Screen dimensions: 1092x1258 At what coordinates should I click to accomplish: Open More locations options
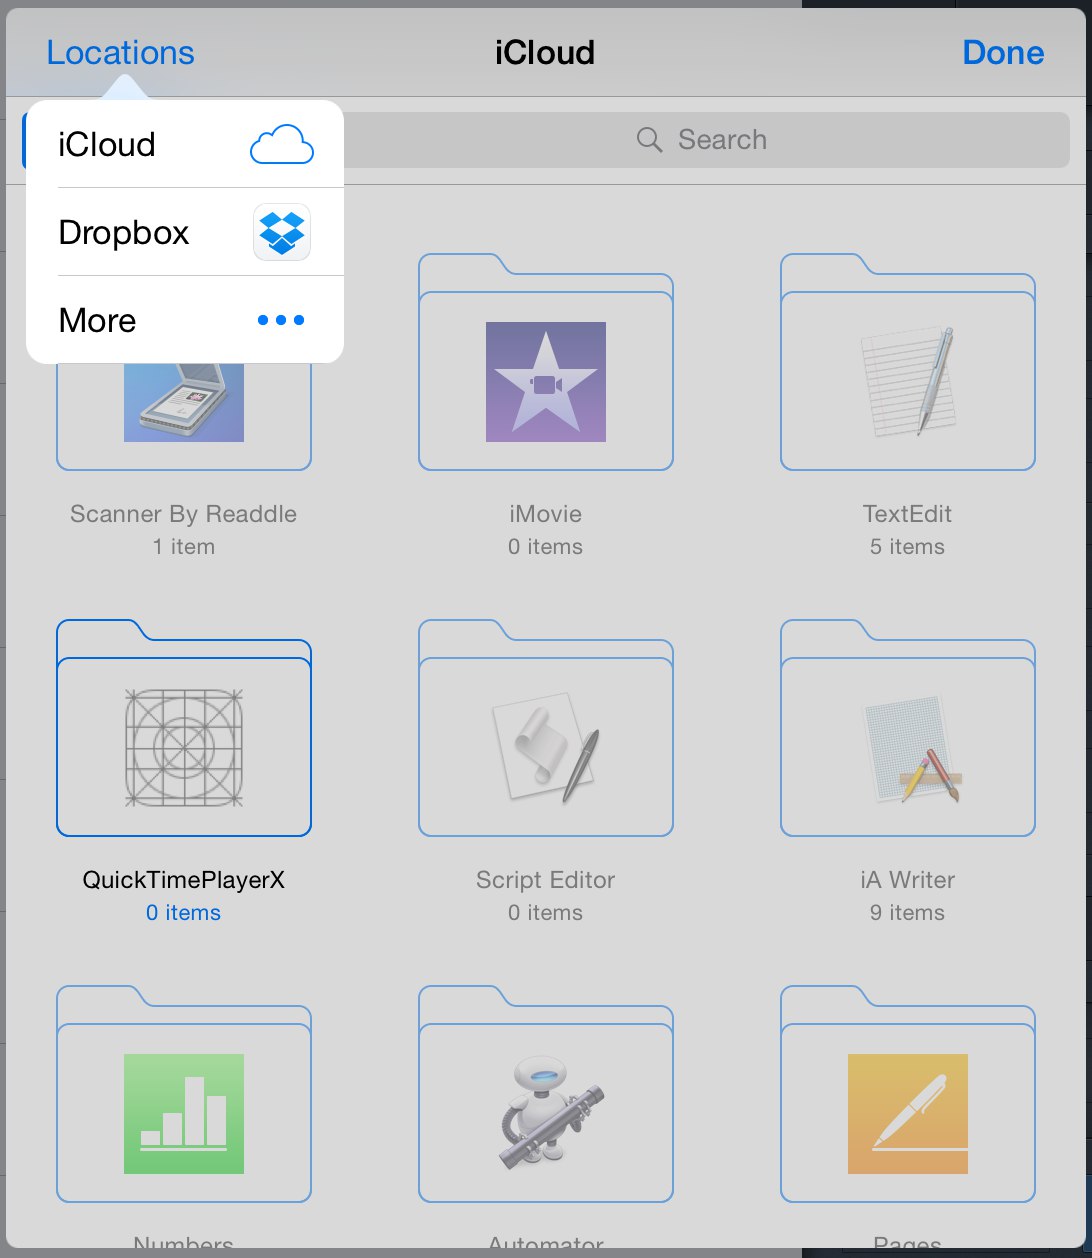click(185, 320)
